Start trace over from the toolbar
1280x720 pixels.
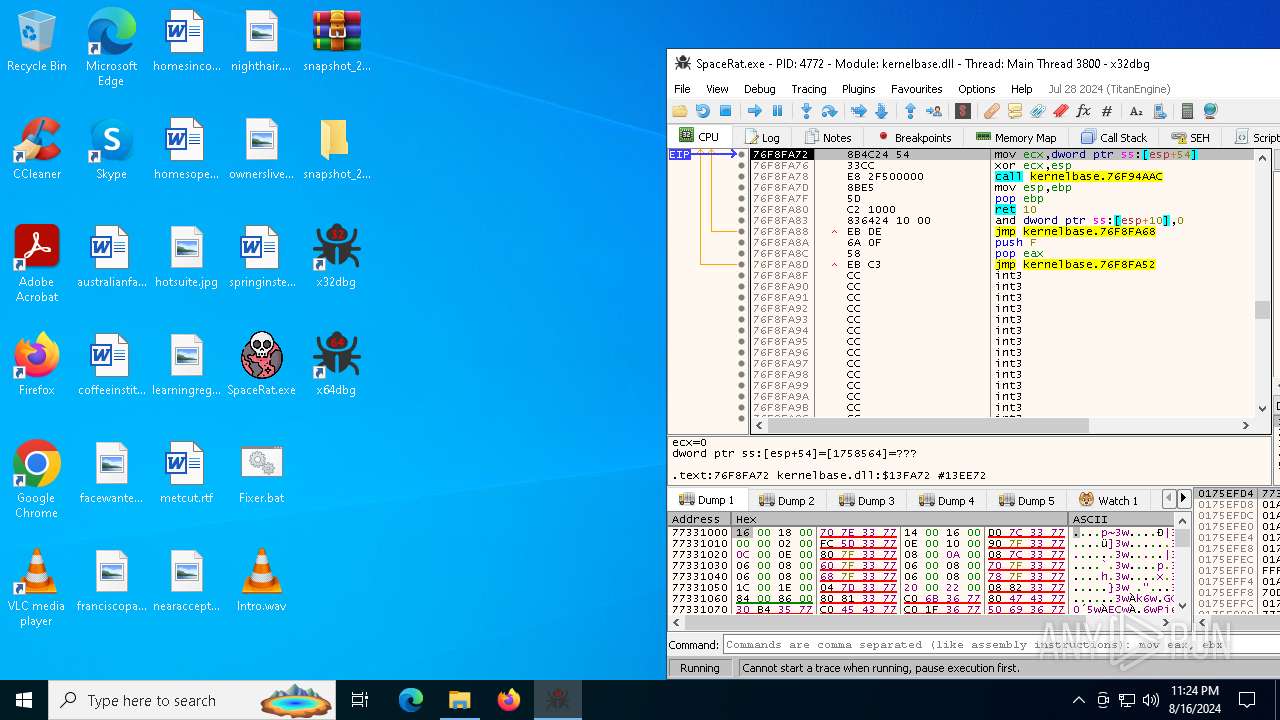(881, 111)
